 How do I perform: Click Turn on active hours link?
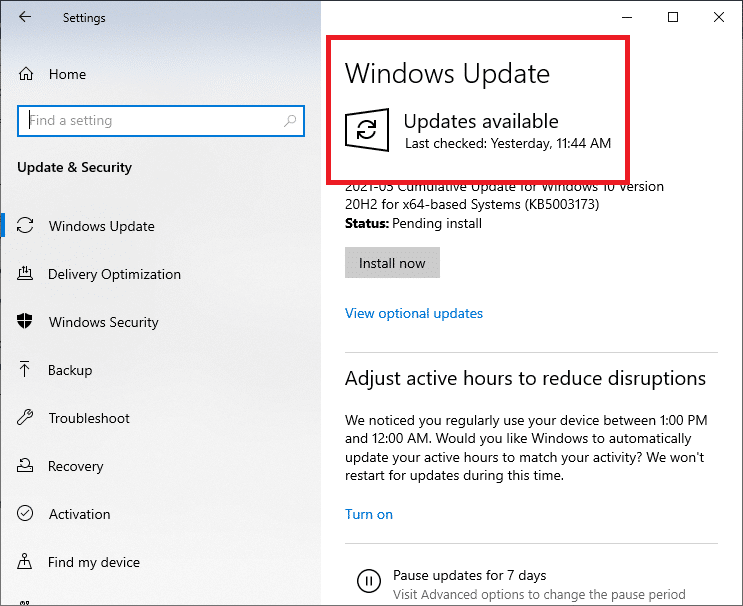click(368, 514)
